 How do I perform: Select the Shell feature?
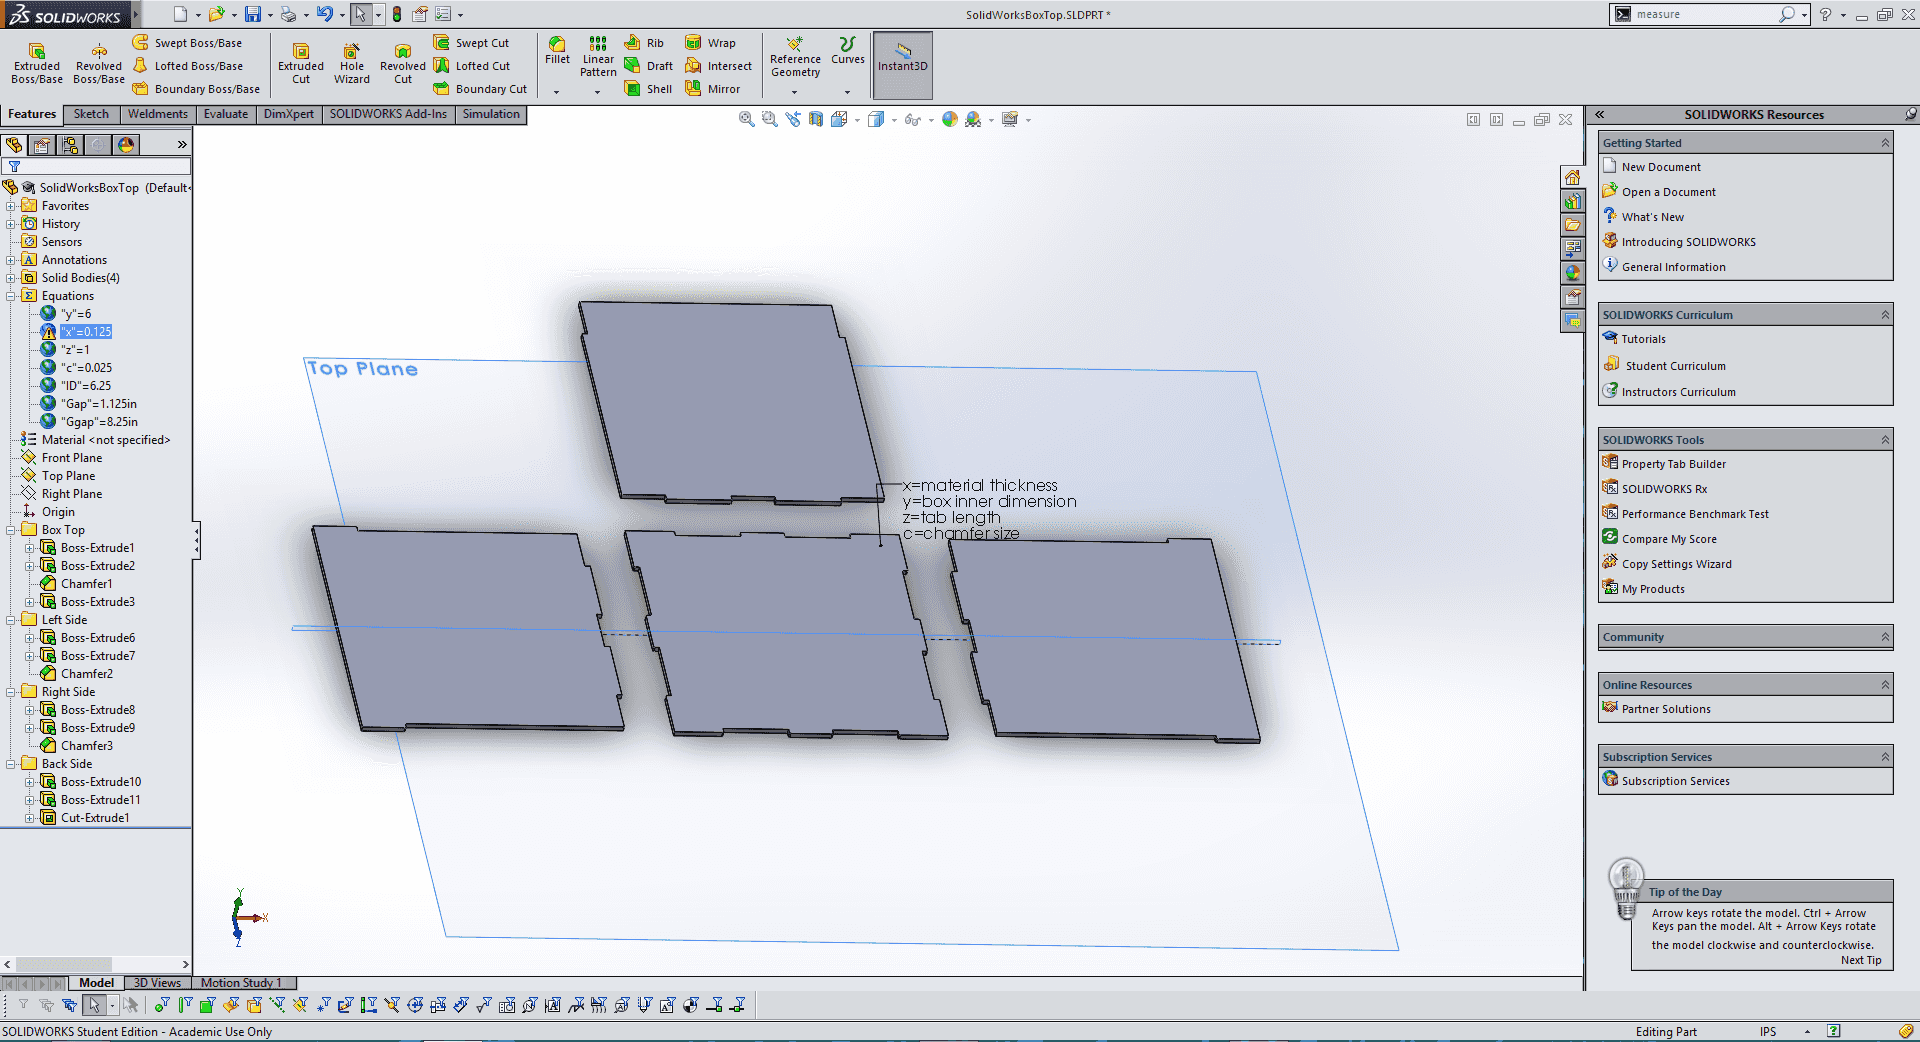click(648, 89)
